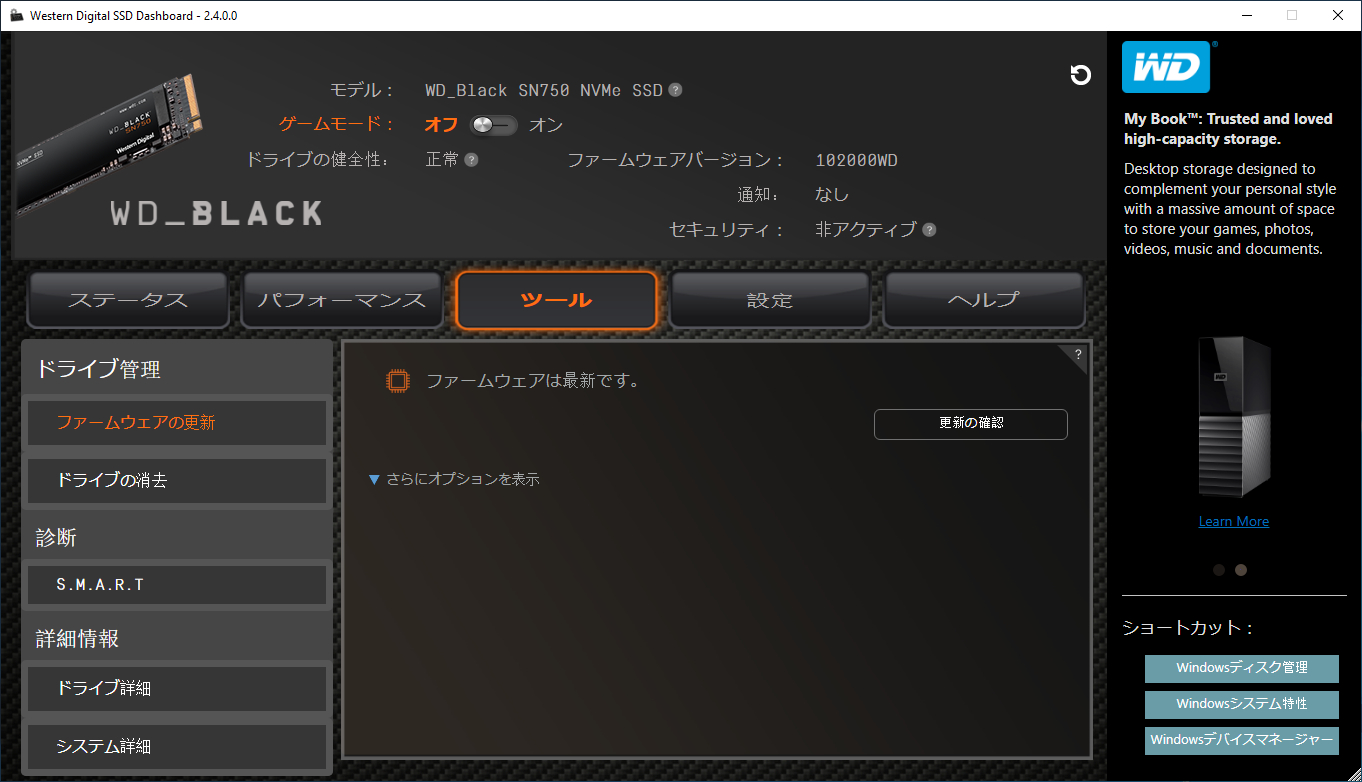The image size is (1362, 782).
Task: Select the second ad carousel dot
Action: click(x=1241, y=570)
